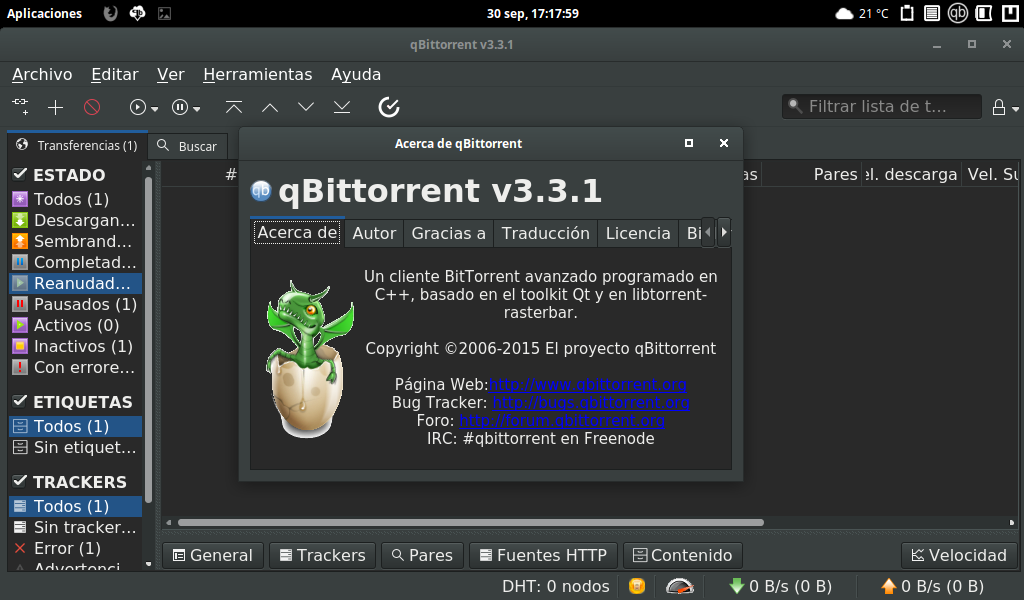Select the Completados status filter
Screen dimensions: 1024x600
click(74, 262)
